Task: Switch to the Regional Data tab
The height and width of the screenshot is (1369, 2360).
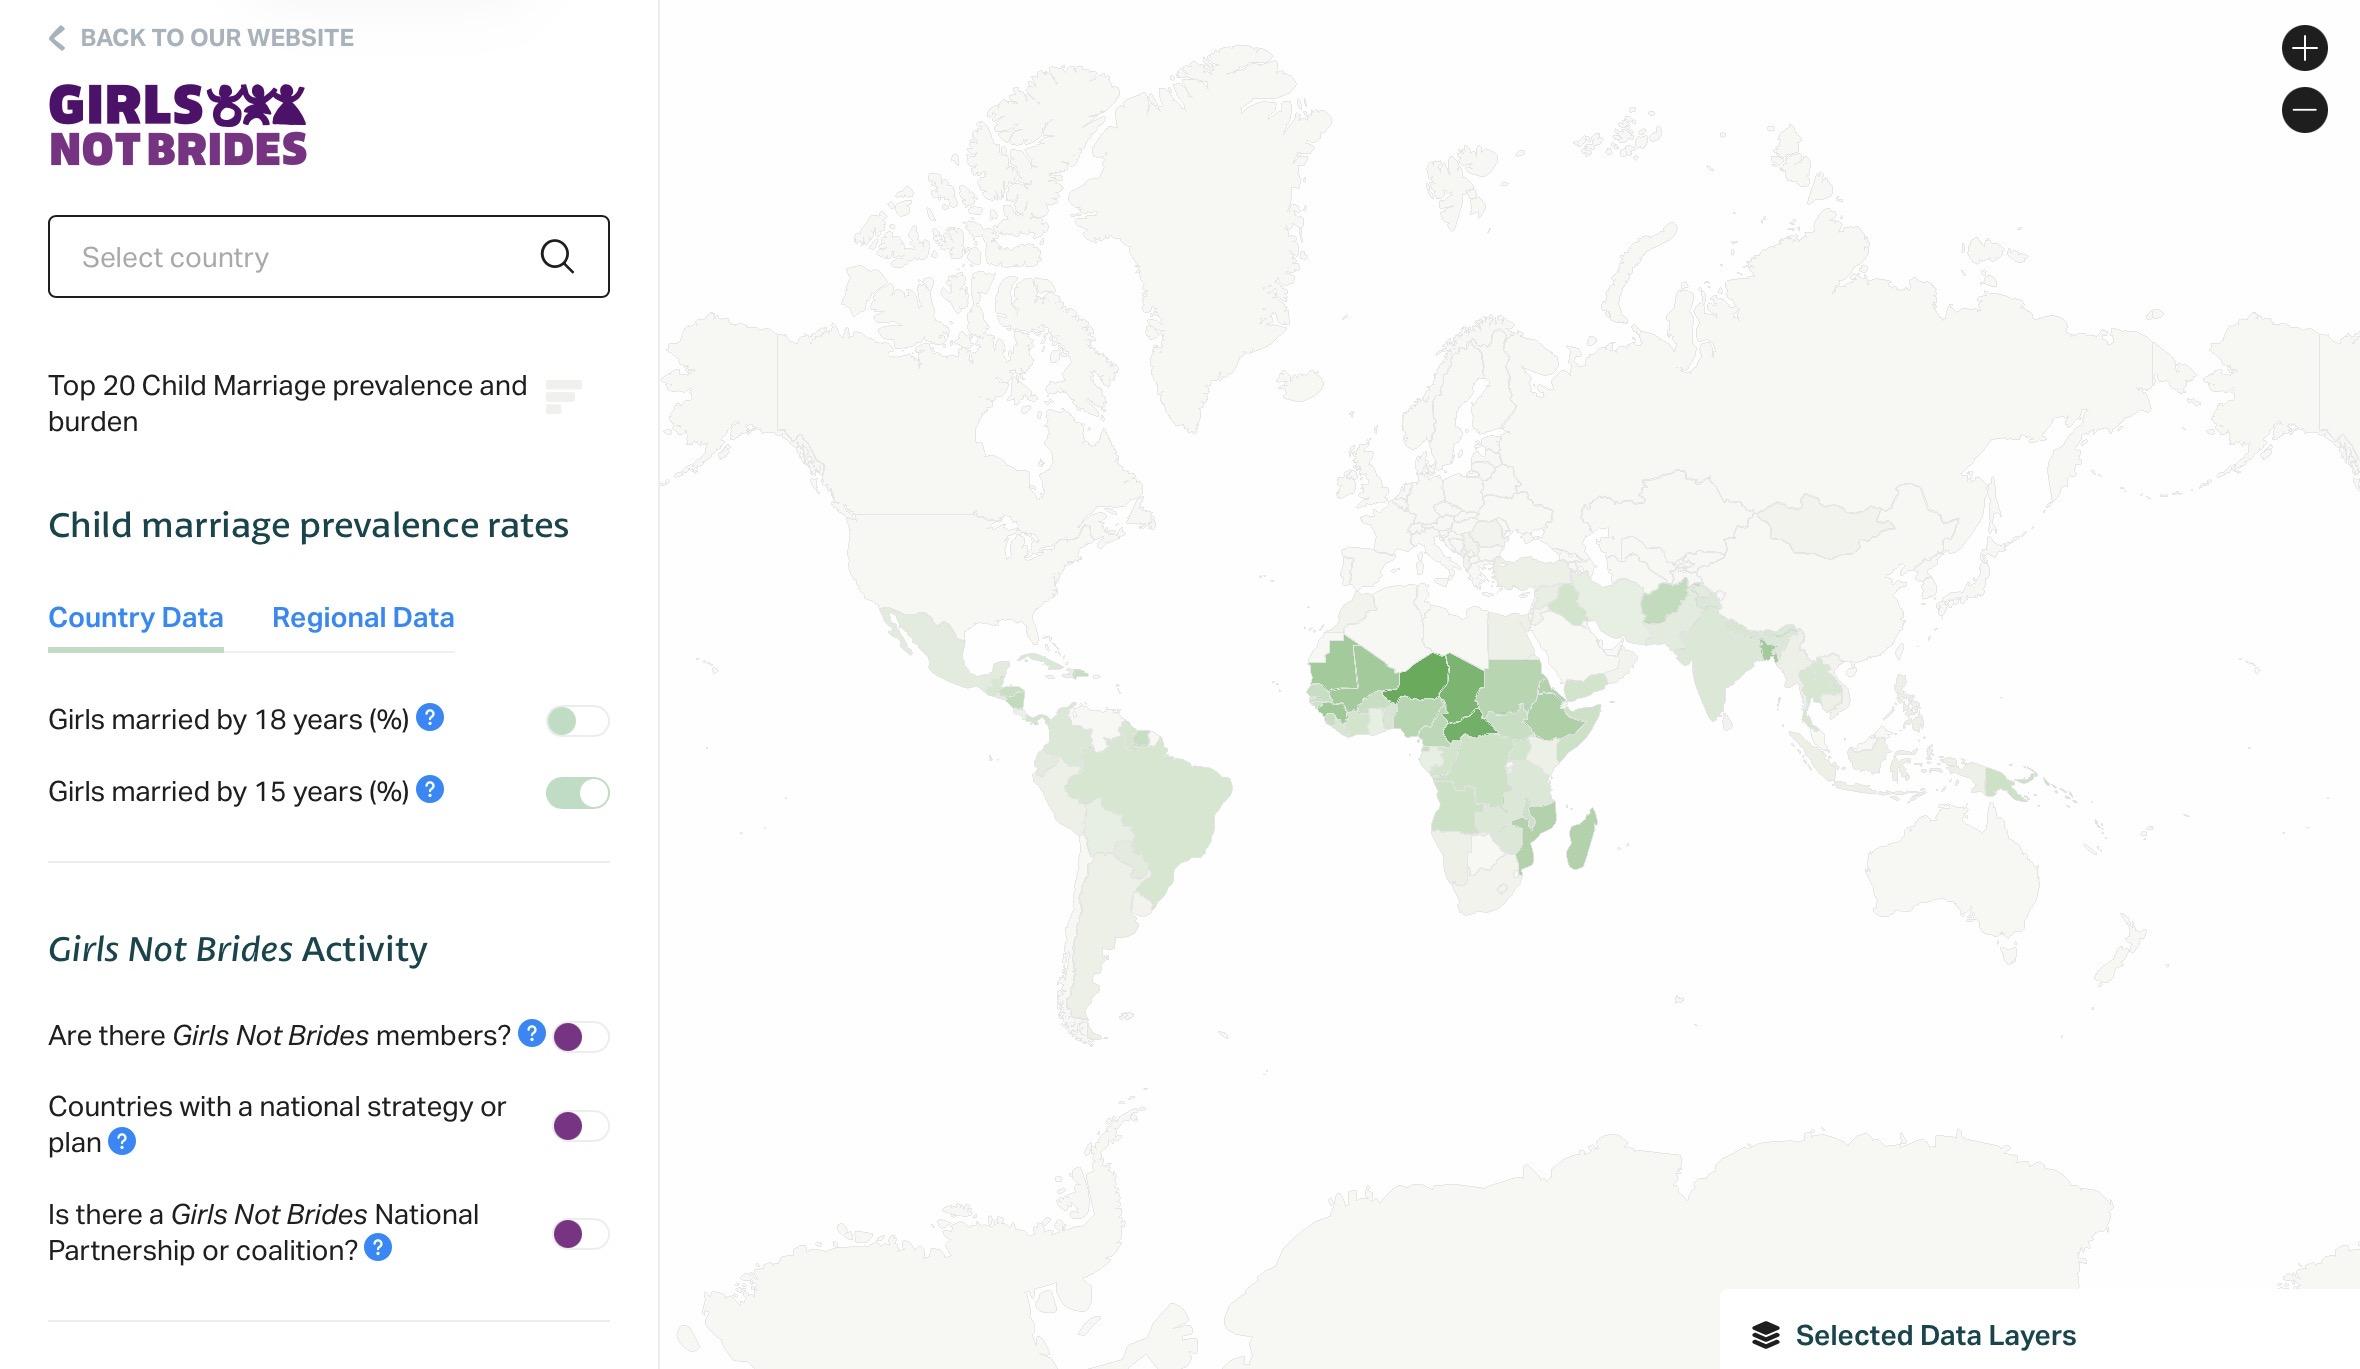Action: (x=363, y=618)
